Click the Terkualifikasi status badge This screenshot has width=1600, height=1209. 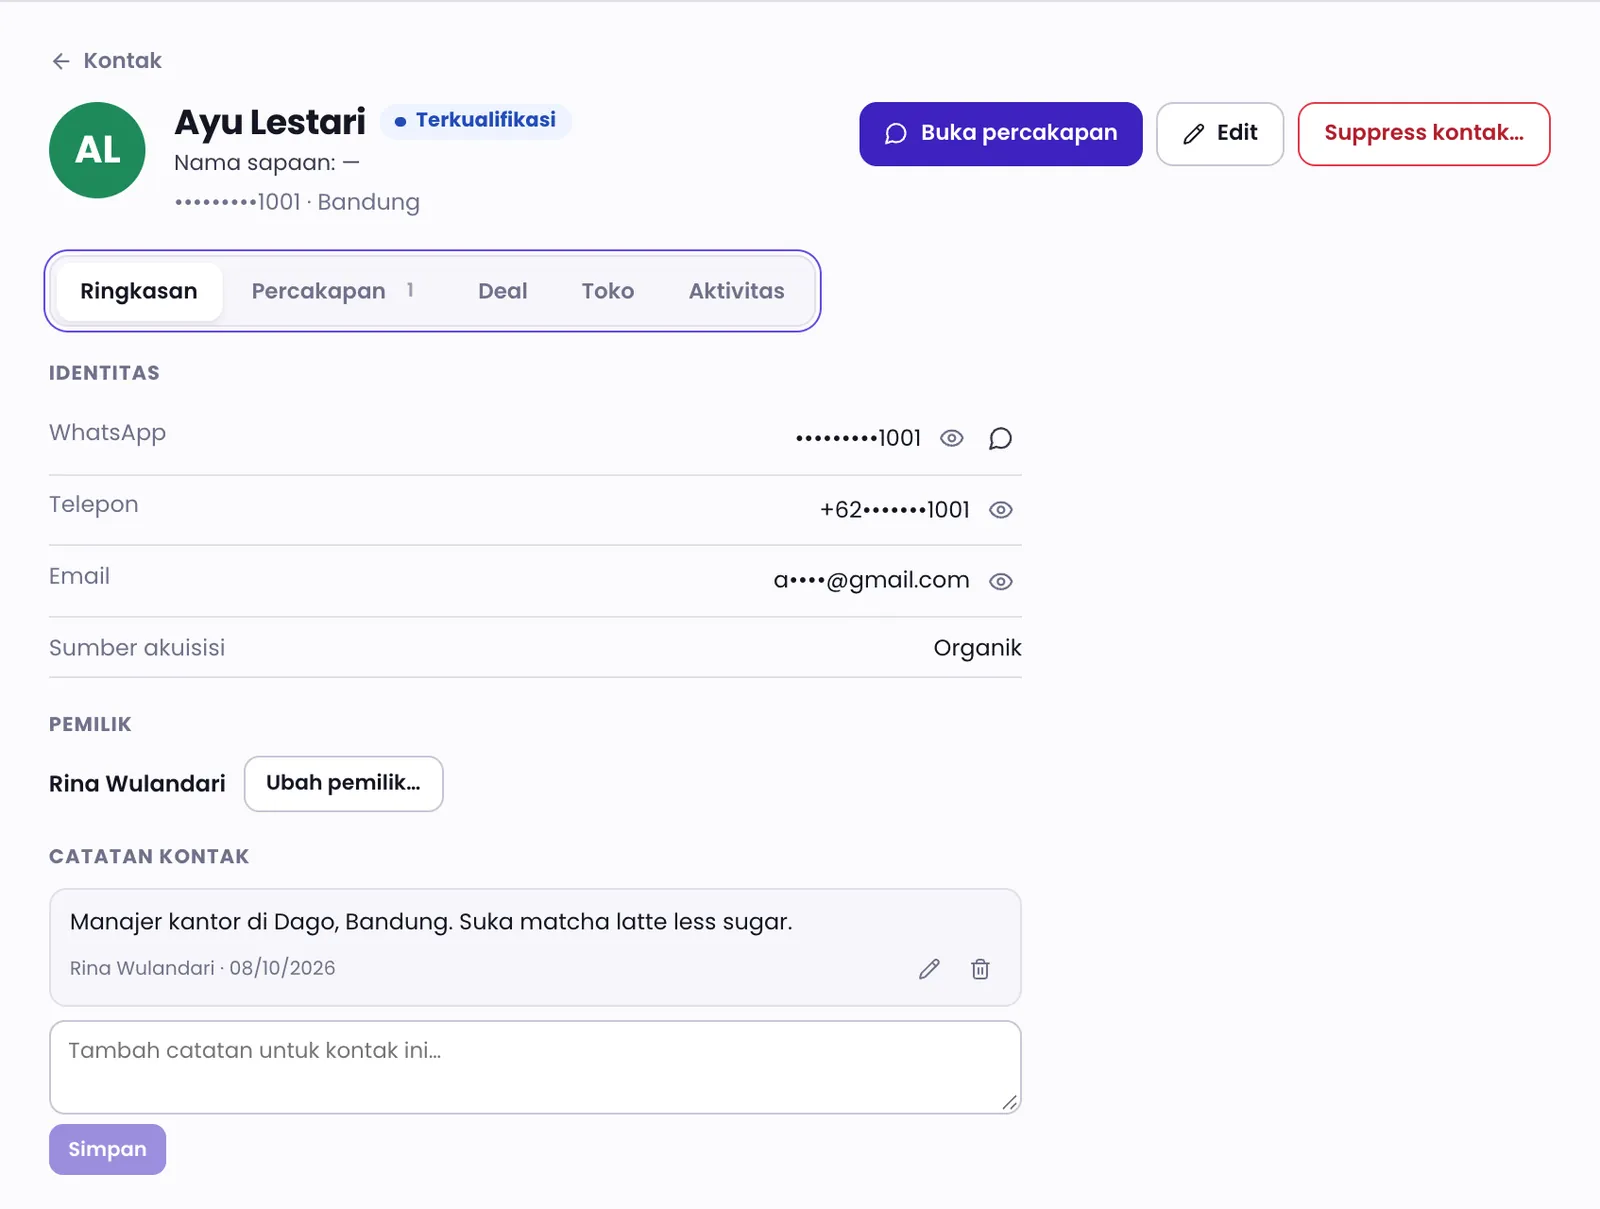coord(475,120)
